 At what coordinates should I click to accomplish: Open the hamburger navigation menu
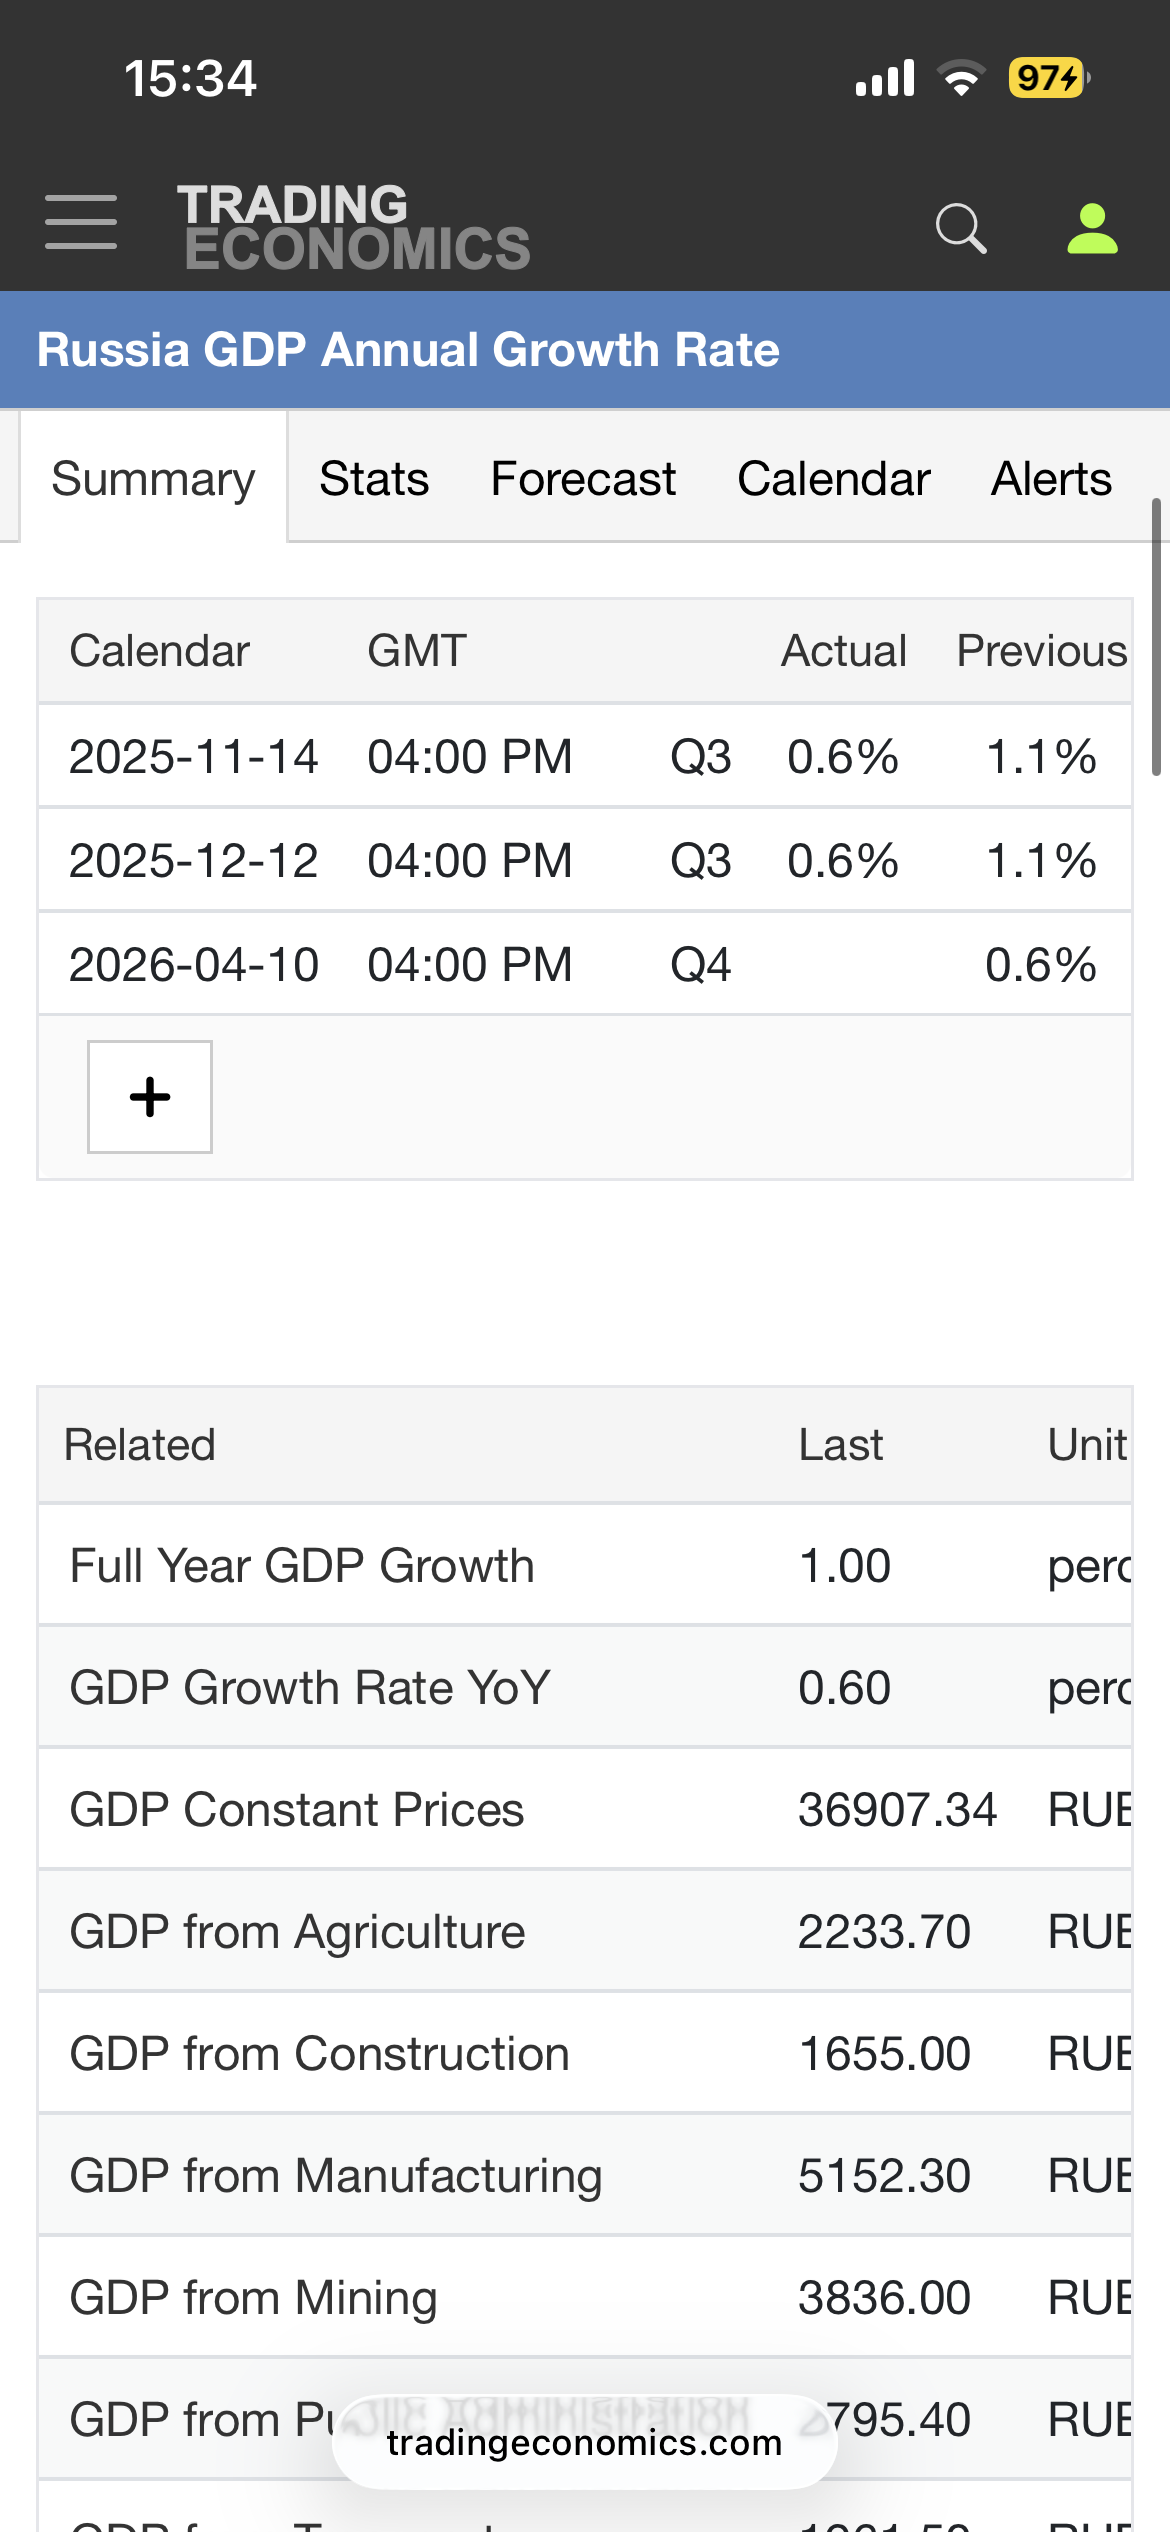coord(81,222)
